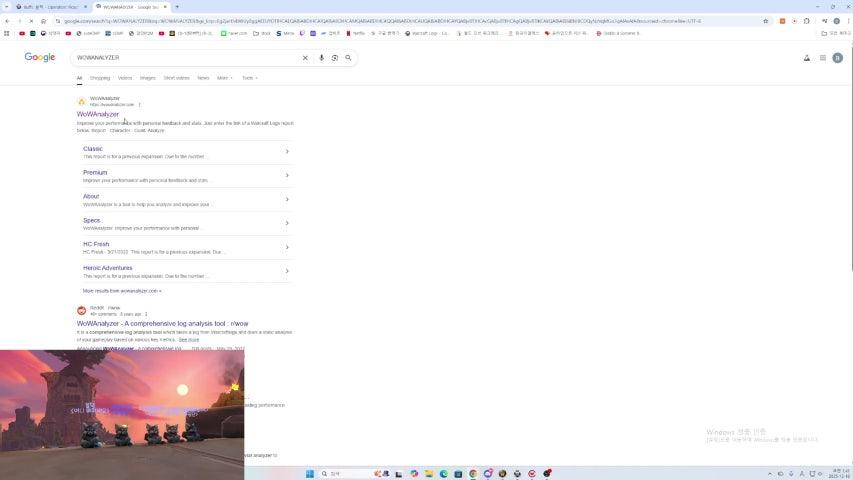Open the Windows Start menu

point(310,473)
